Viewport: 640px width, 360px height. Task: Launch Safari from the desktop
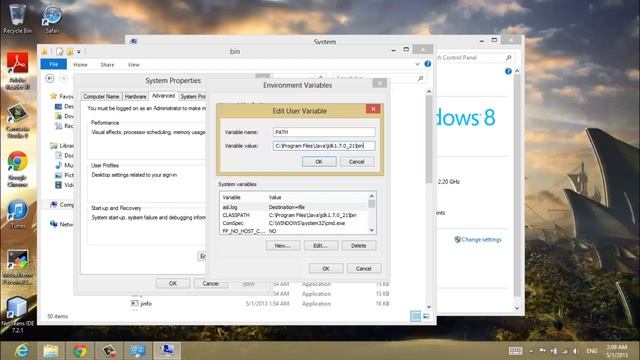point(52,19)
